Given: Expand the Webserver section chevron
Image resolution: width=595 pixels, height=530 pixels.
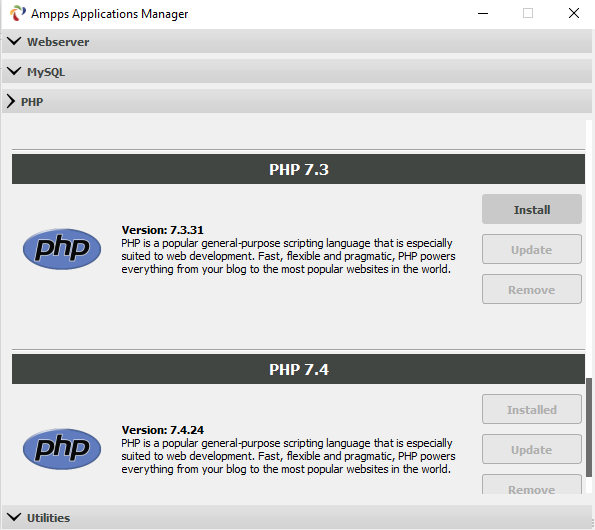Looking at the screenshot, I should 14,41.
